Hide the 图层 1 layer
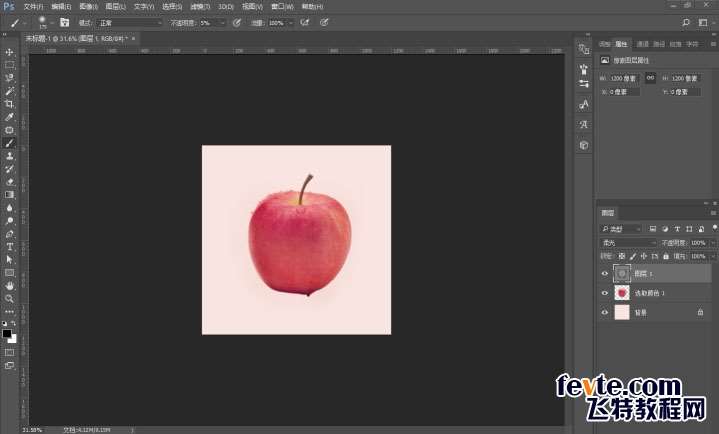 [604, 273]
